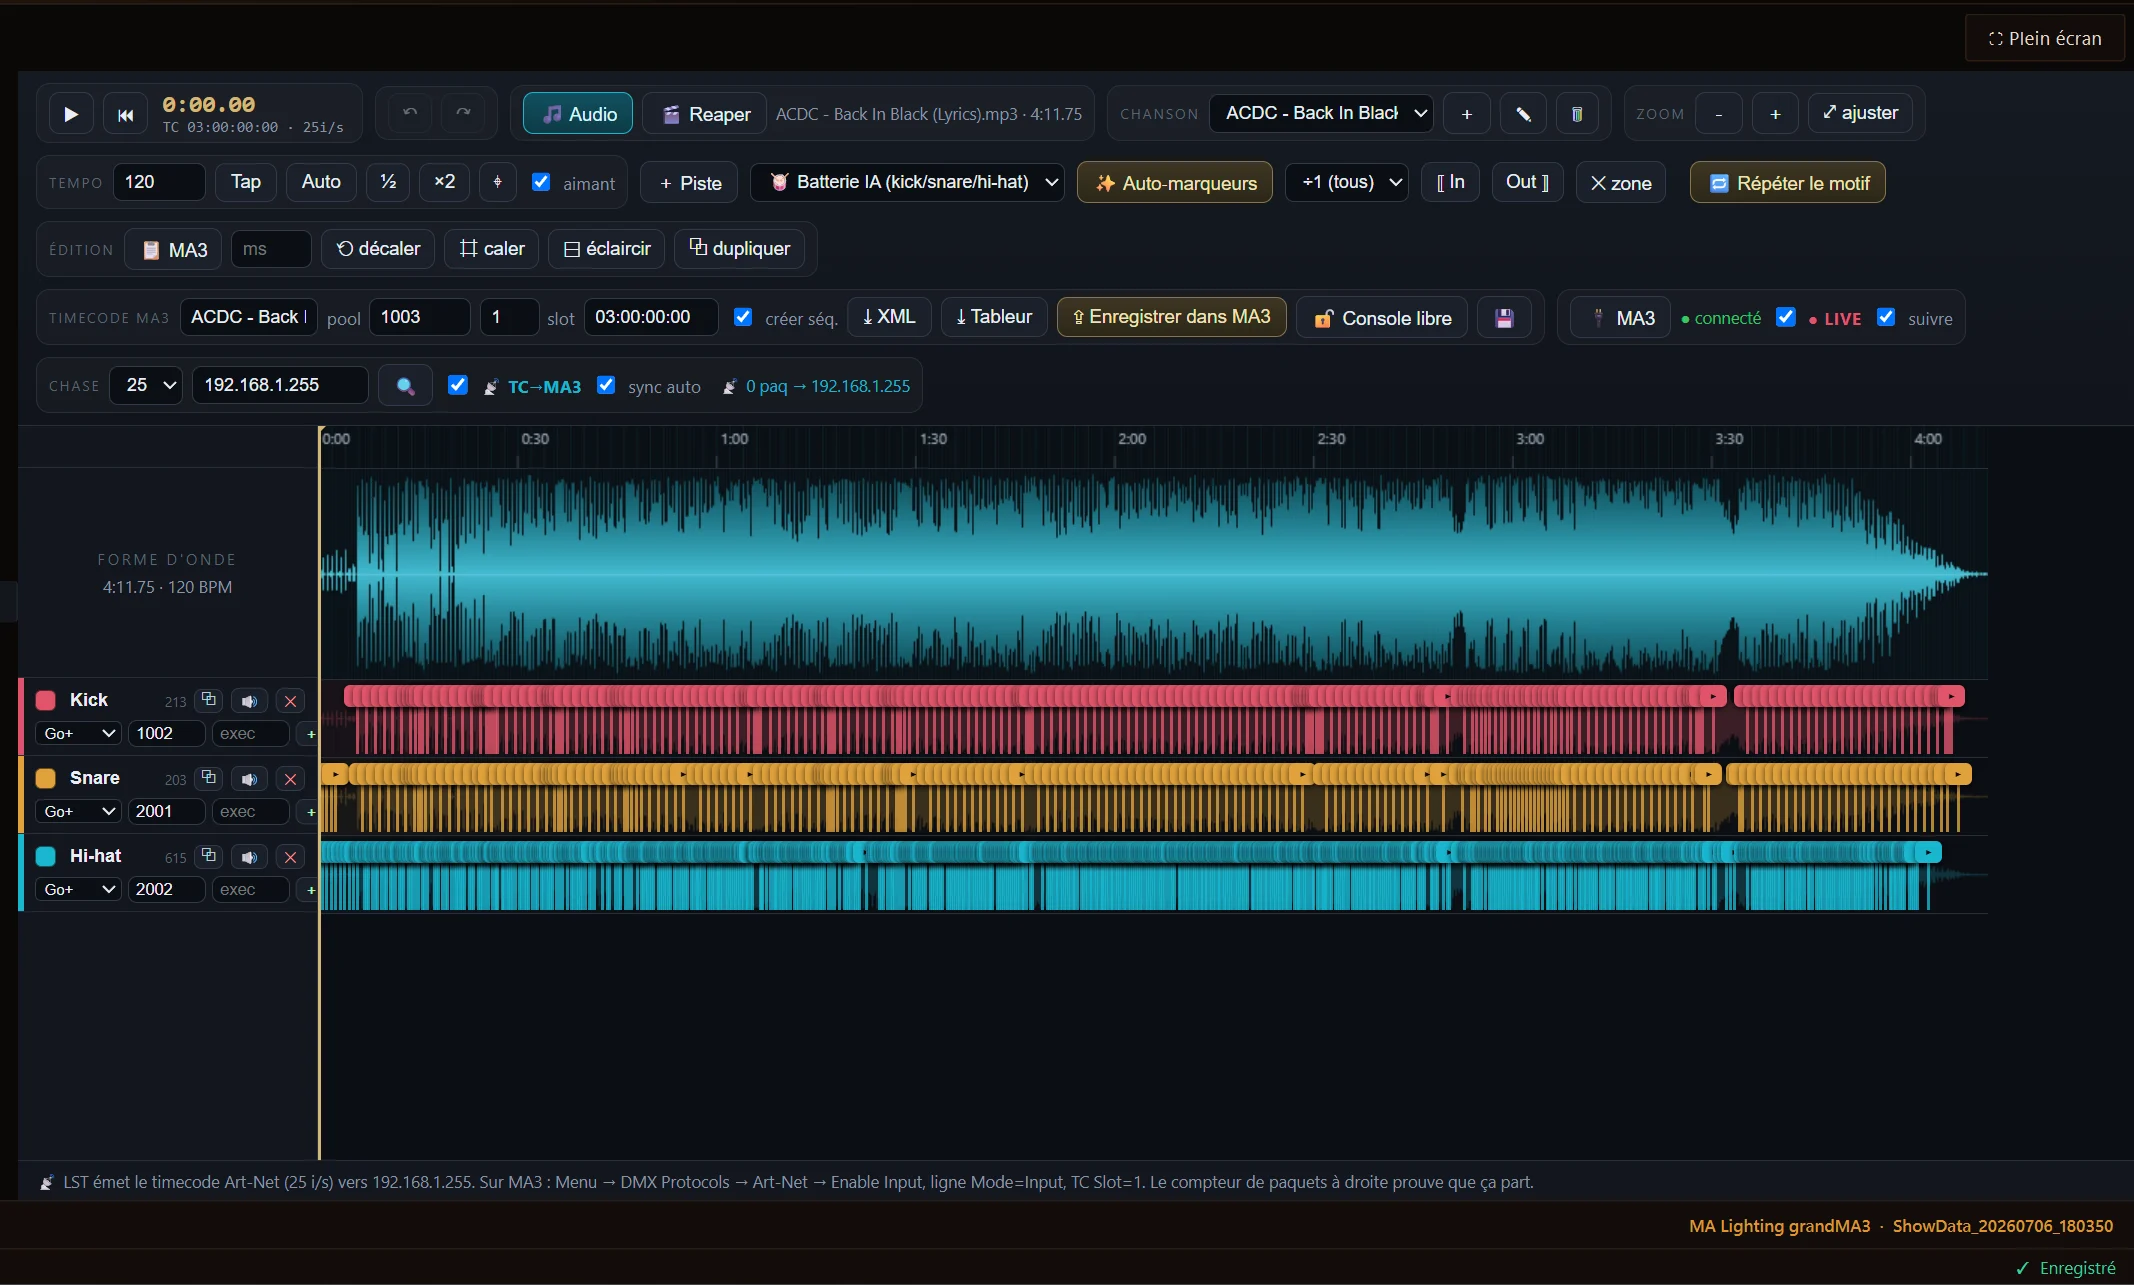Change the Kick track color swatch
2134x1285 pixels.
(46, 700)
